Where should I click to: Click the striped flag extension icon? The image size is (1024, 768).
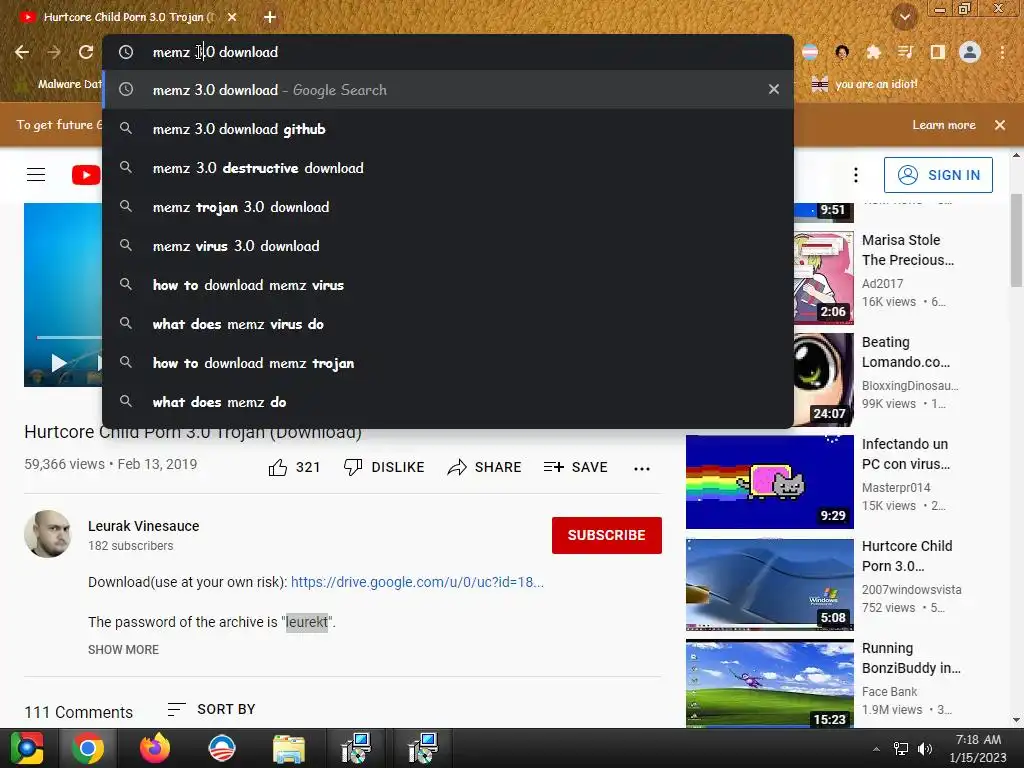[810, 52]
